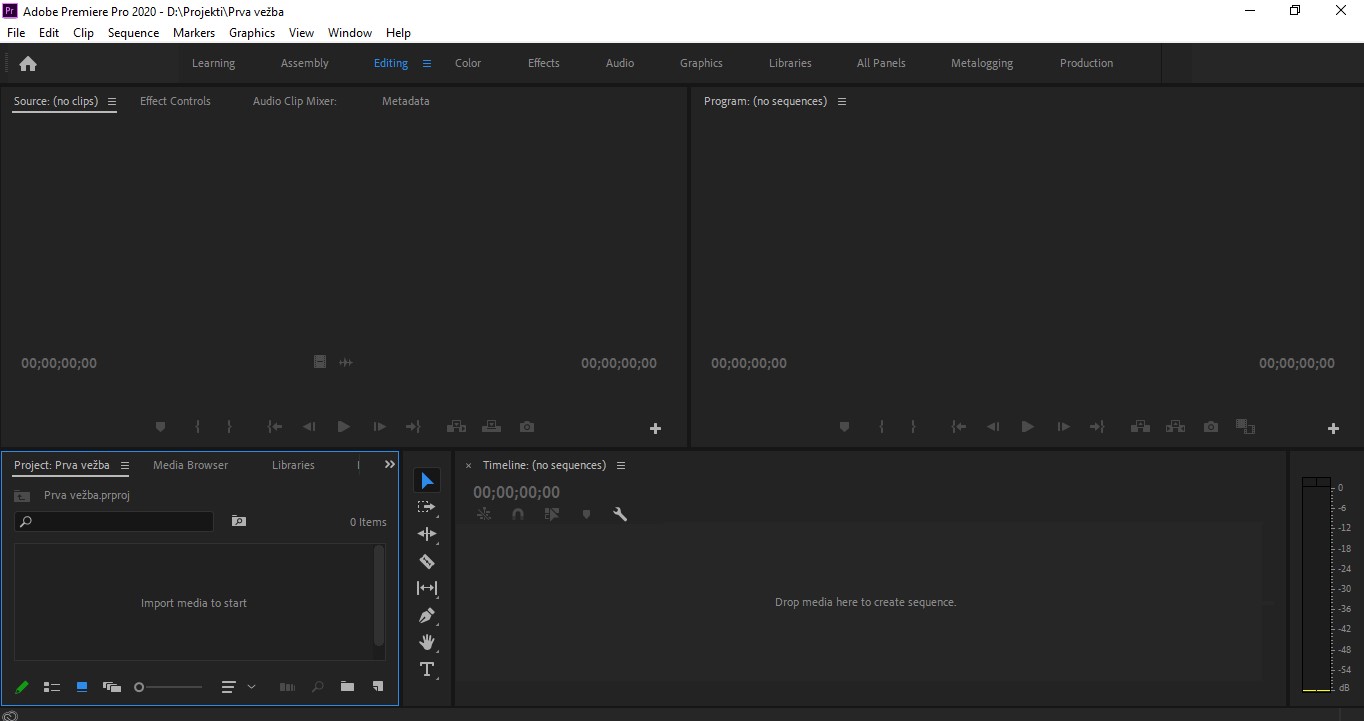Switch to Audio workspace
This screenshot has height=721, width=1364.
620,63
